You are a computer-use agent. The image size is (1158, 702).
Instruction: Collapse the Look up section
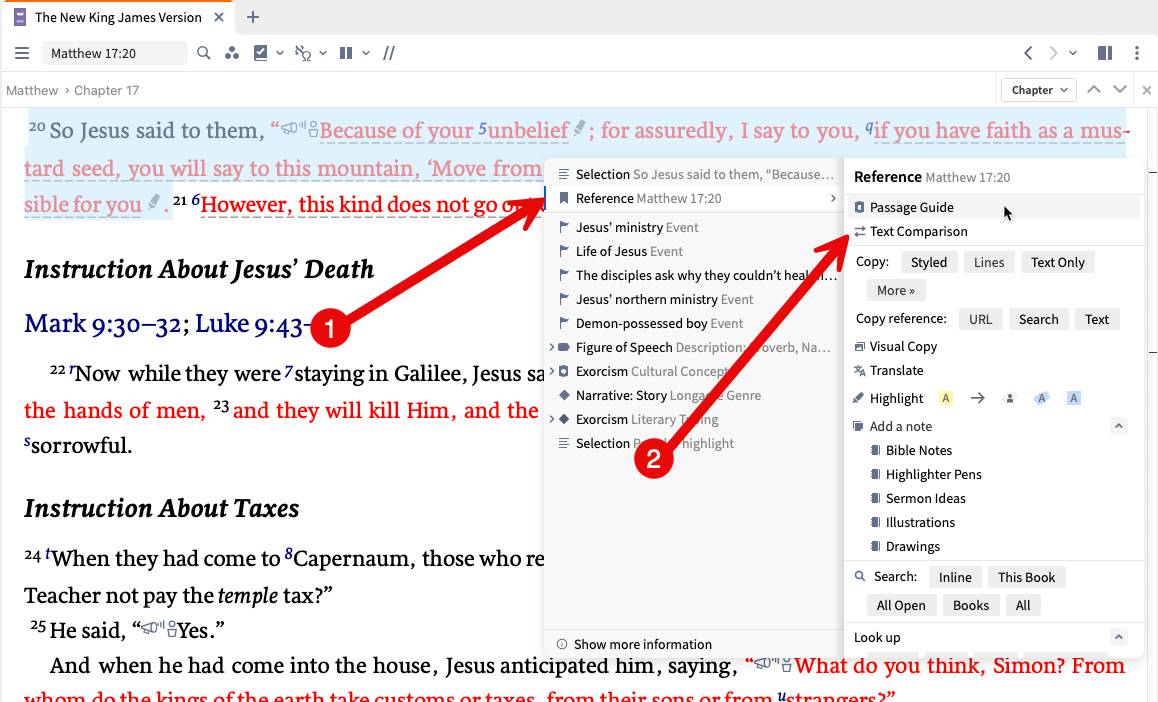pyautogui.click(x=1119, y=637)
